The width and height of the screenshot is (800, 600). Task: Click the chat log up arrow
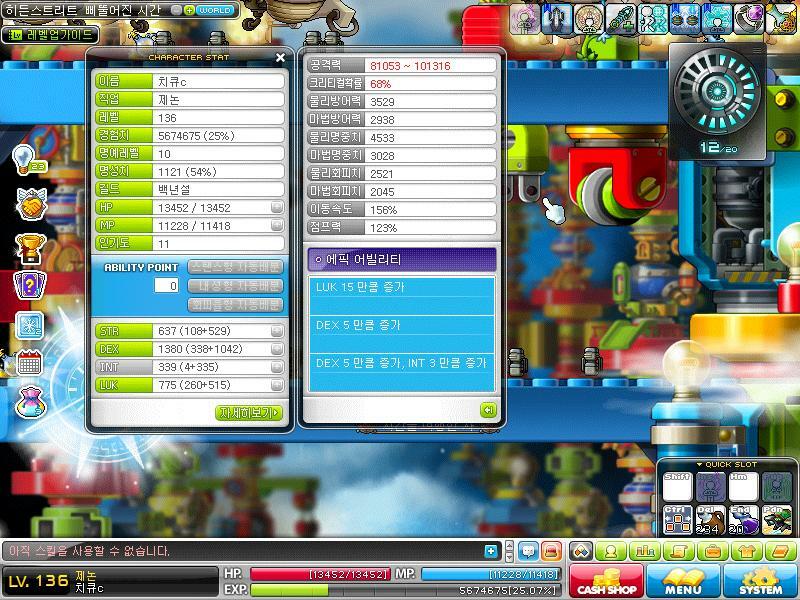[x=509, y=546]
